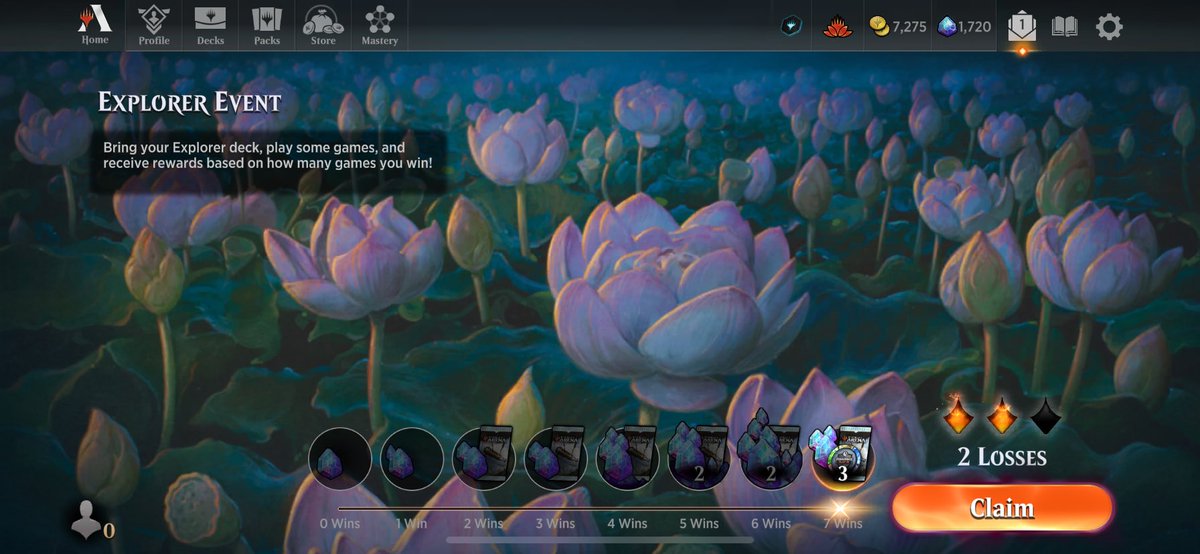Open the Mastery tab
This screenshot has width=1200, height=554.
click(379, 25)
